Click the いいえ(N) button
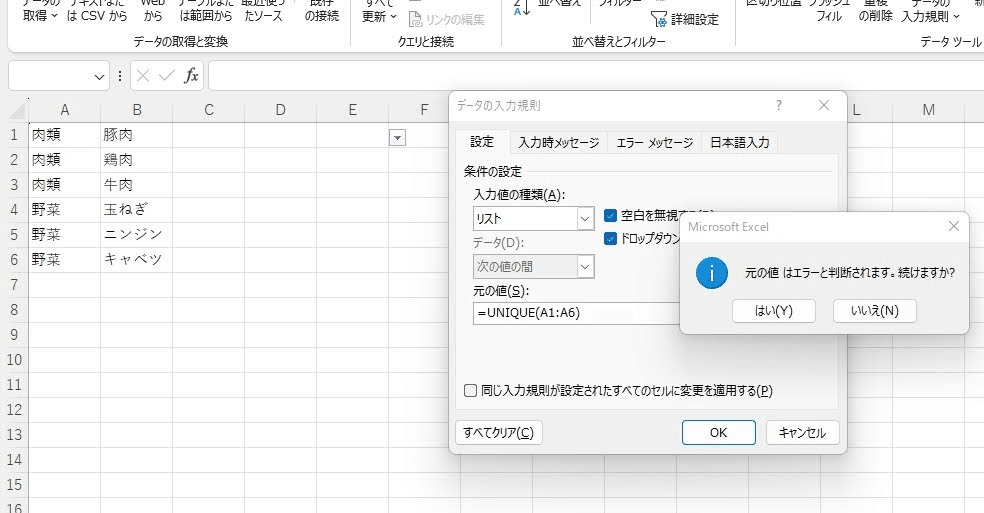 (x=875, y=311)
